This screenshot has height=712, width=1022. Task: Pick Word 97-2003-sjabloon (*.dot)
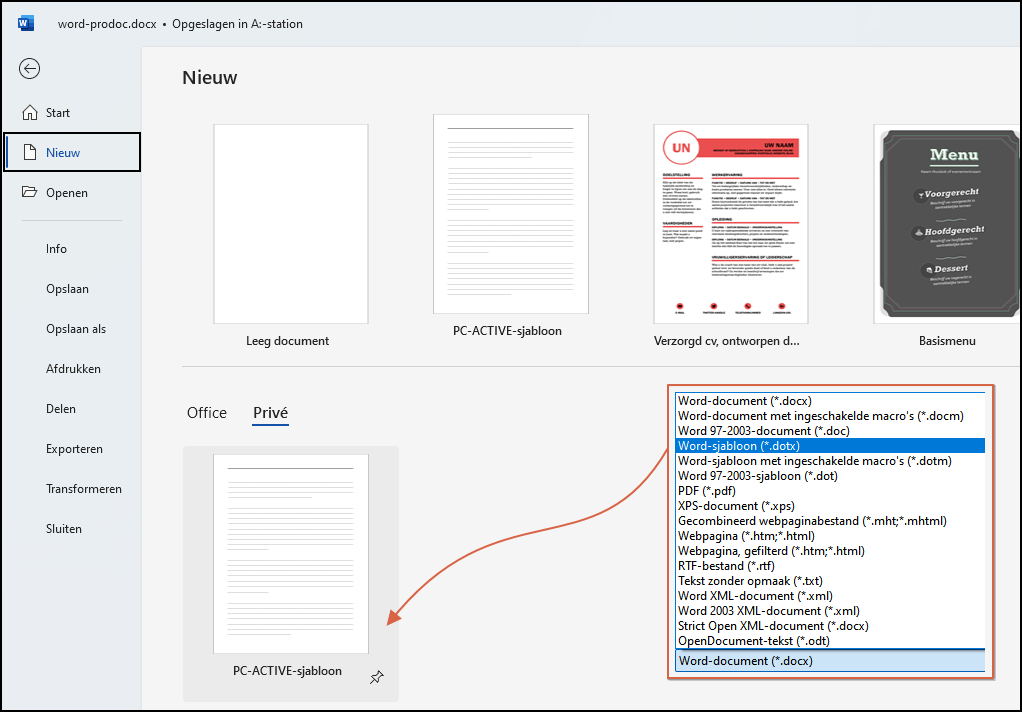pyautogui.click(x=830, y=476)
